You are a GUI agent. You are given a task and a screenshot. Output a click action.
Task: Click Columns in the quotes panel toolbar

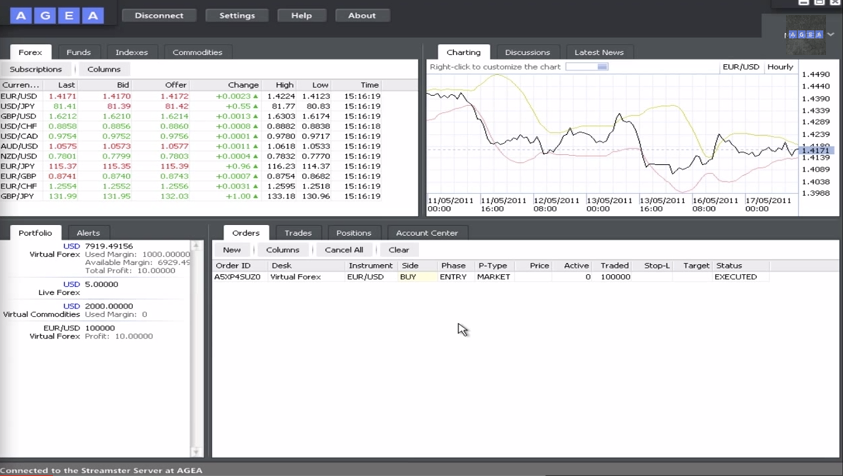tap(104, 69)
